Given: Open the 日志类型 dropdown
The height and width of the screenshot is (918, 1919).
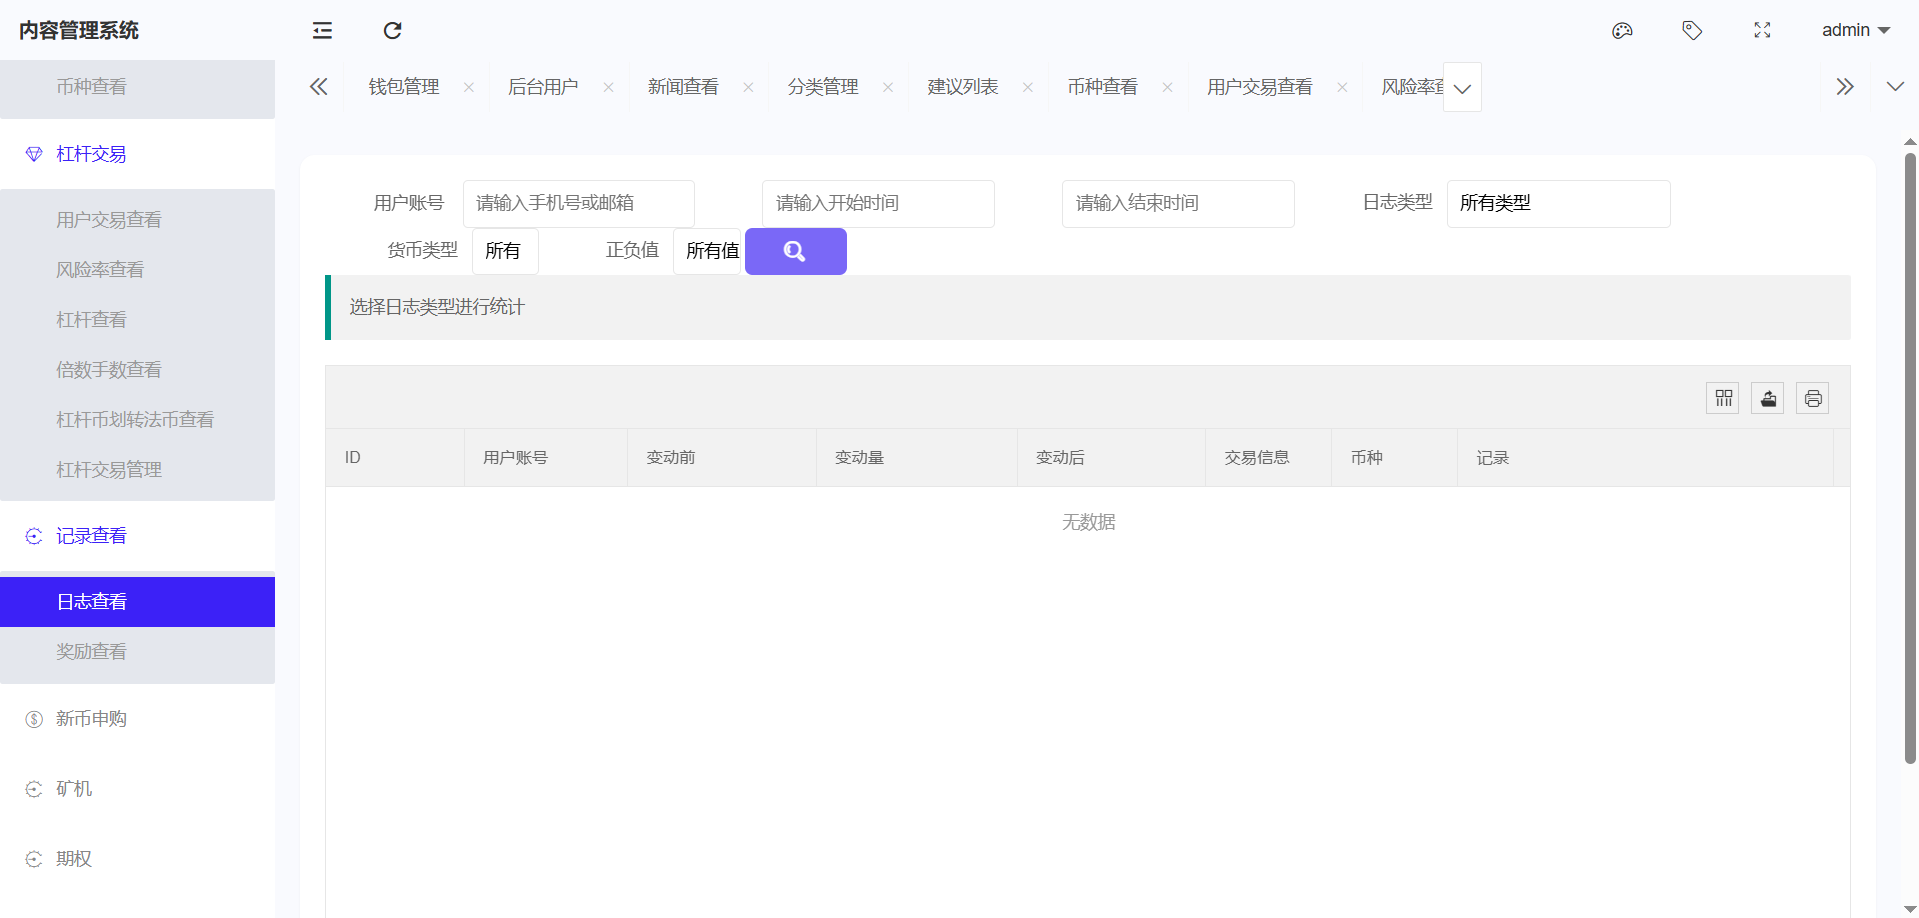Looking at the screenshot, I should tap(1557, 204).
